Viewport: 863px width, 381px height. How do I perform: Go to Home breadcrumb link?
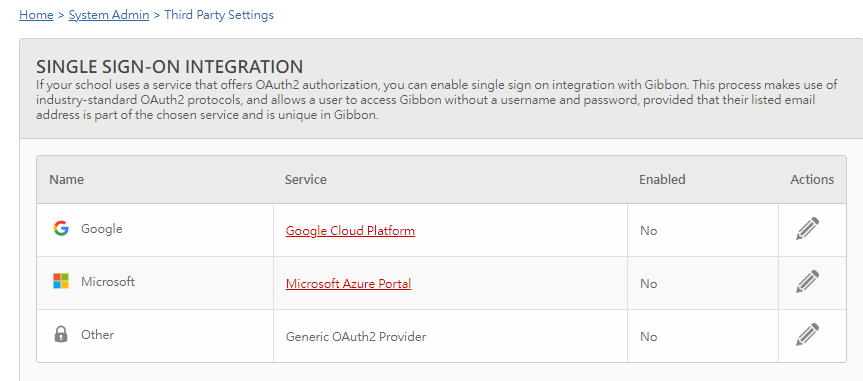[x=36, y=15]
